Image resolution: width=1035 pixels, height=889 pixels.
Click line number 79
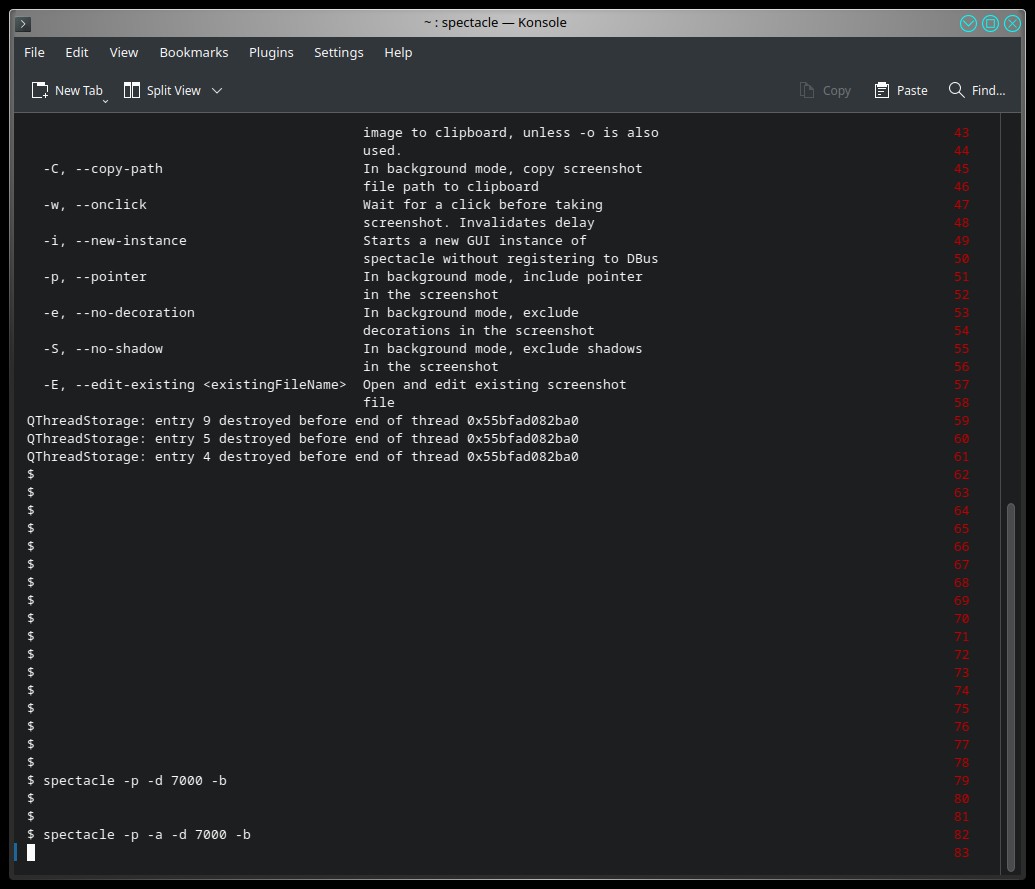[x=961, y=781]
